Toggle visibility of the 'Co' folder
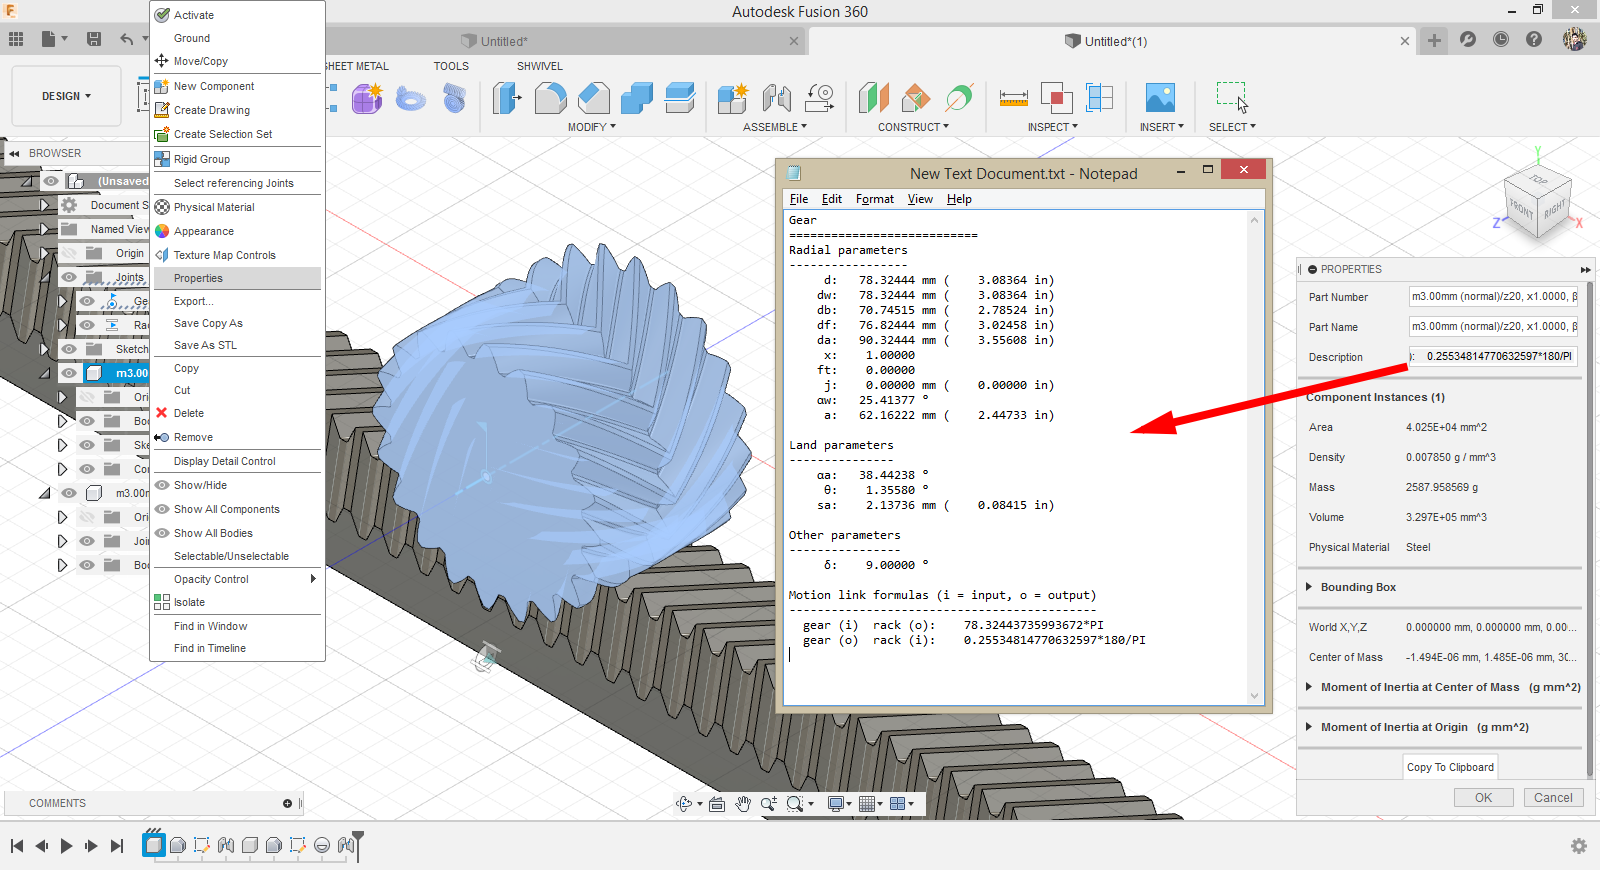The height and width of the screenshot is (870, 1600). [87, 469]
